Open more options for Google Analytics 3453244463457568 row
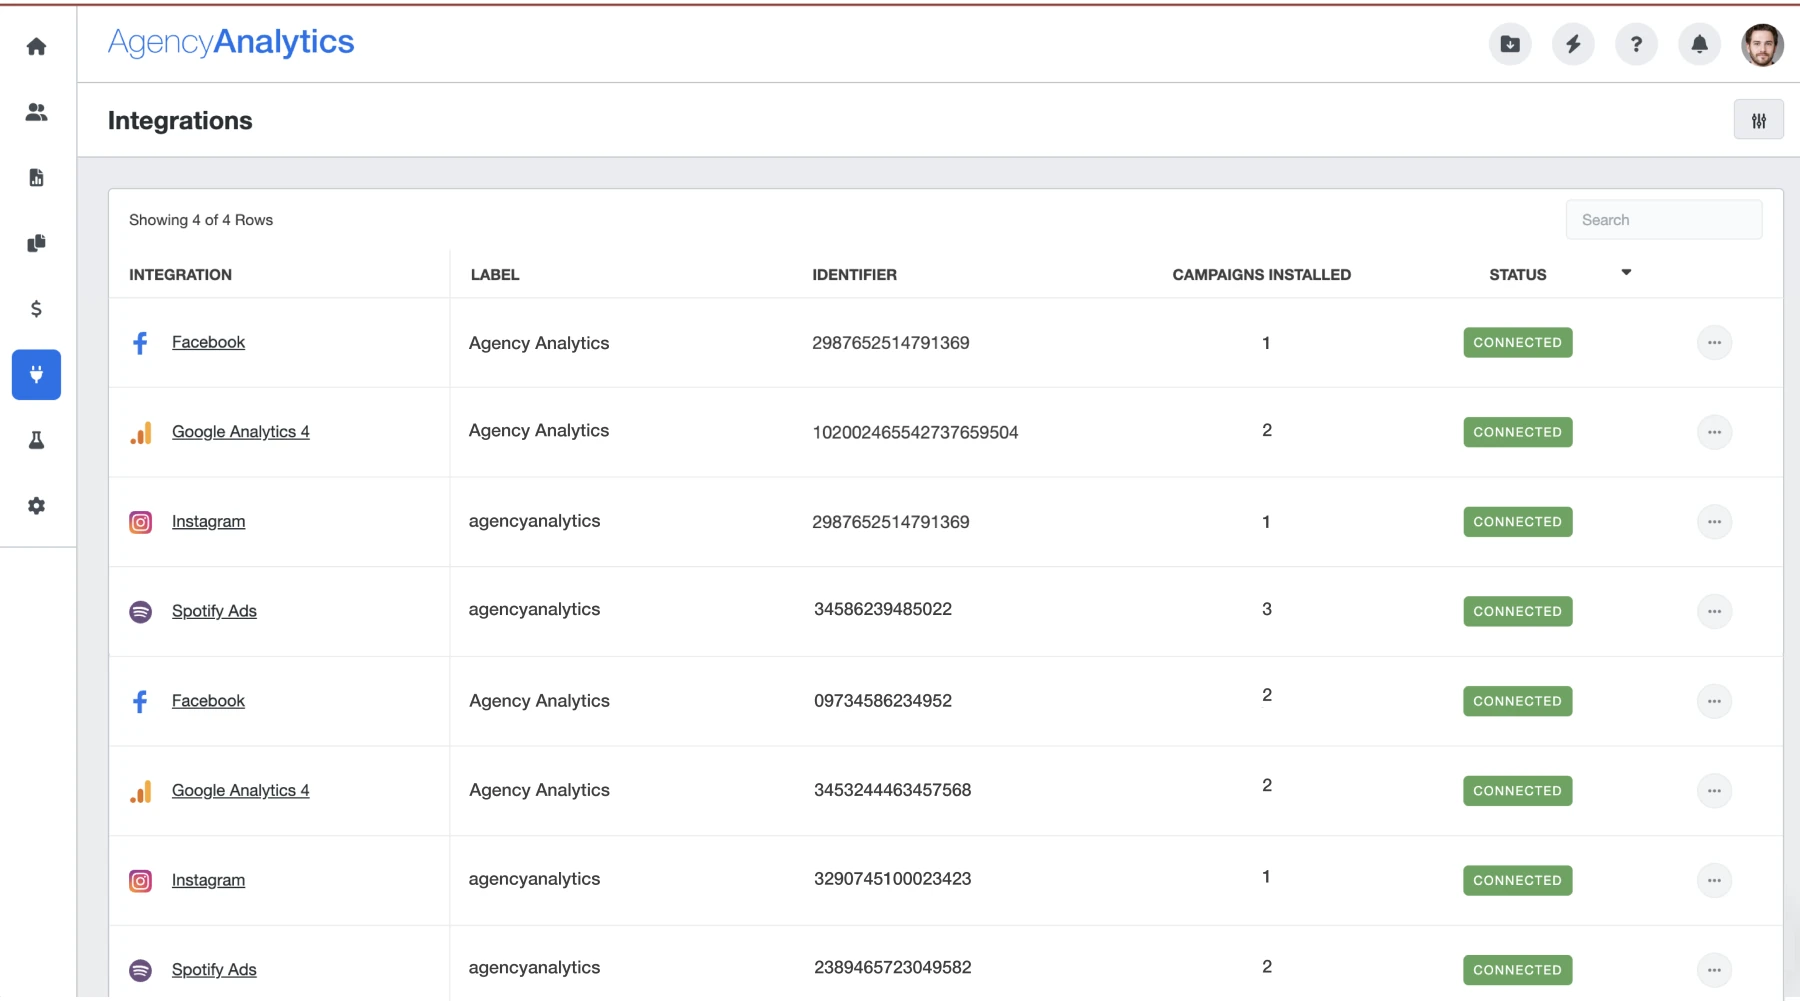The width and height of the screenshot is (1800, 1001). (x=1714, y=791)
